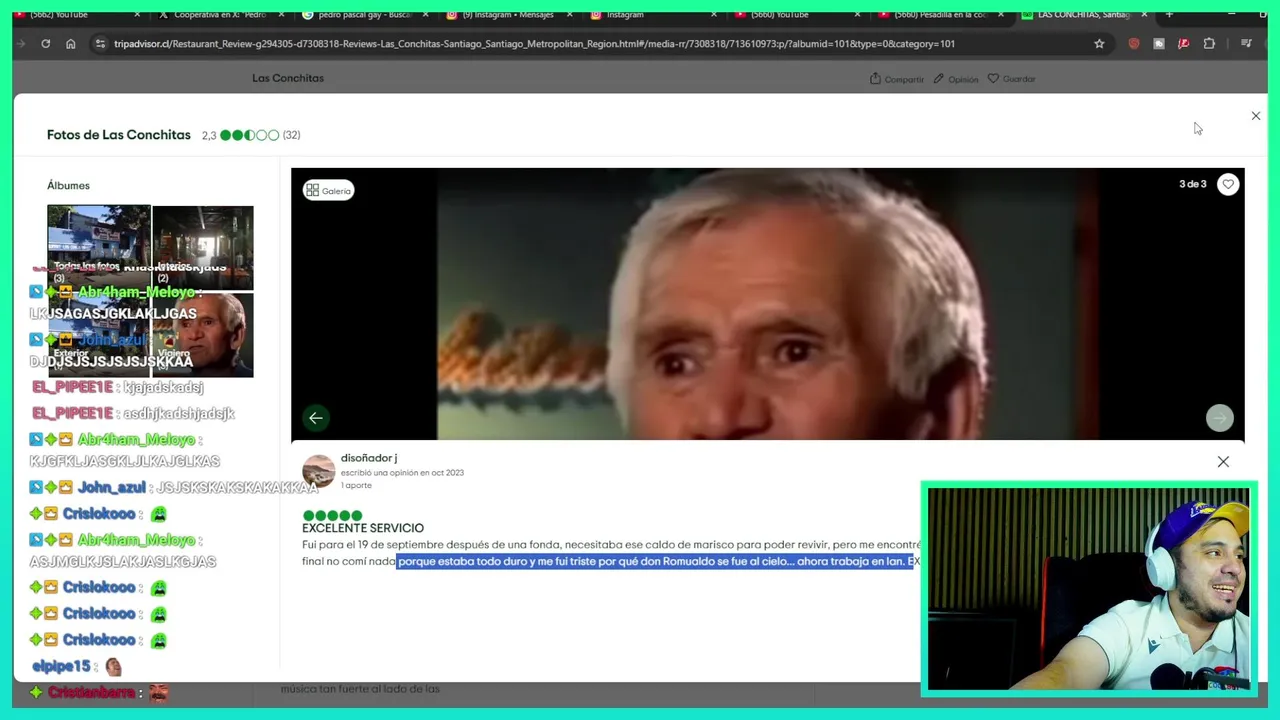The width and height of the screenshot is (1280, 720).
Task: Open the Exterior album thumbnail
Action: 99,335
